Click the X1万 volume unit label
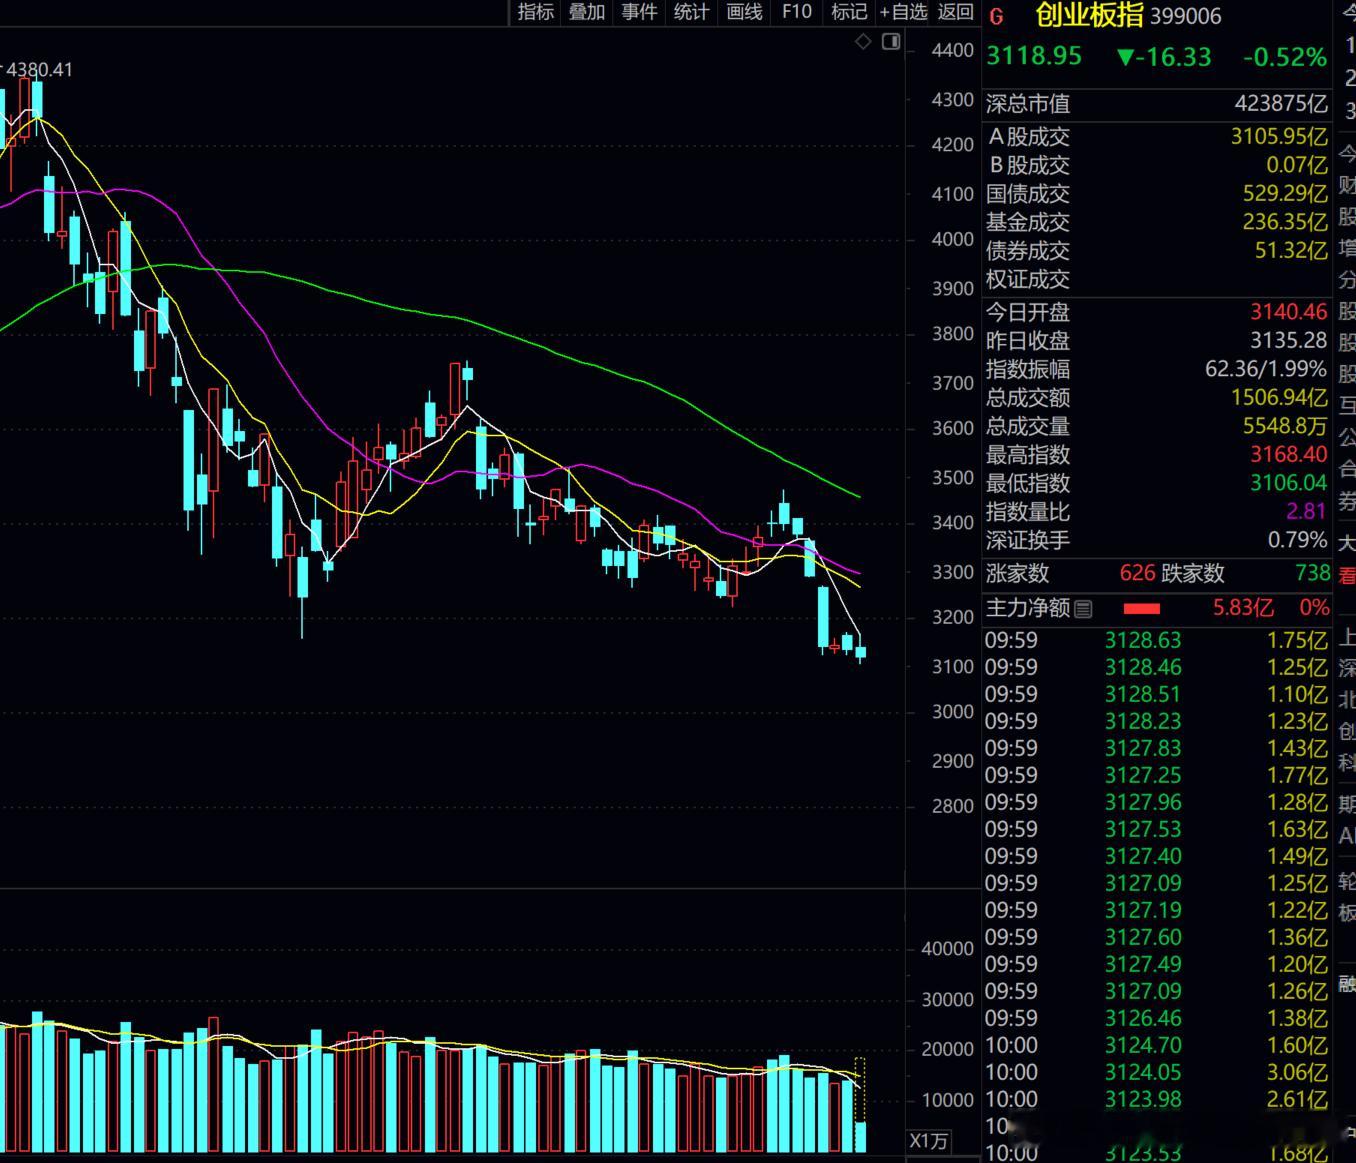This screenshot has width=1356, height=1163. 929,1141
